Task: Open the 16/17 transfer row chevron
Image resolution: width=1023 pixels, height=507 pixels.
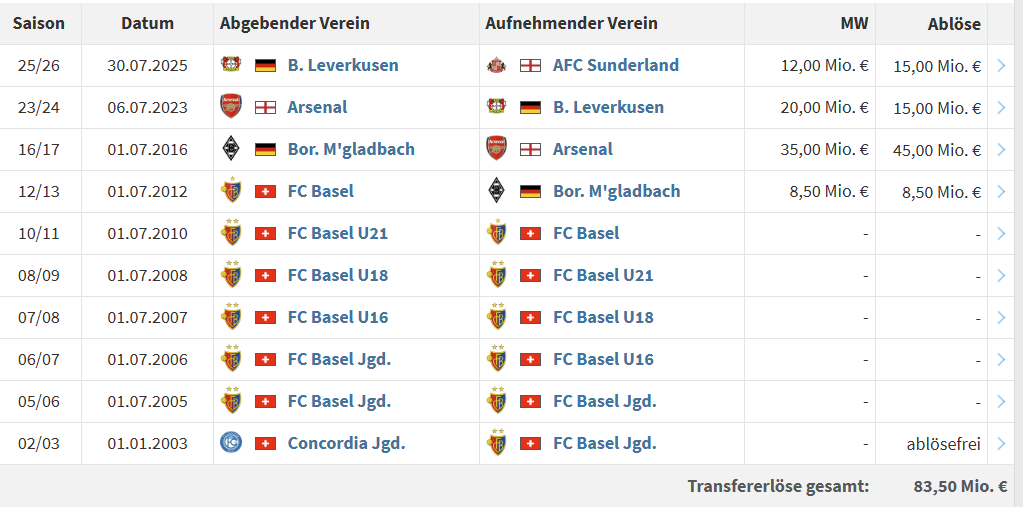Action: [x=1002, y=149]
